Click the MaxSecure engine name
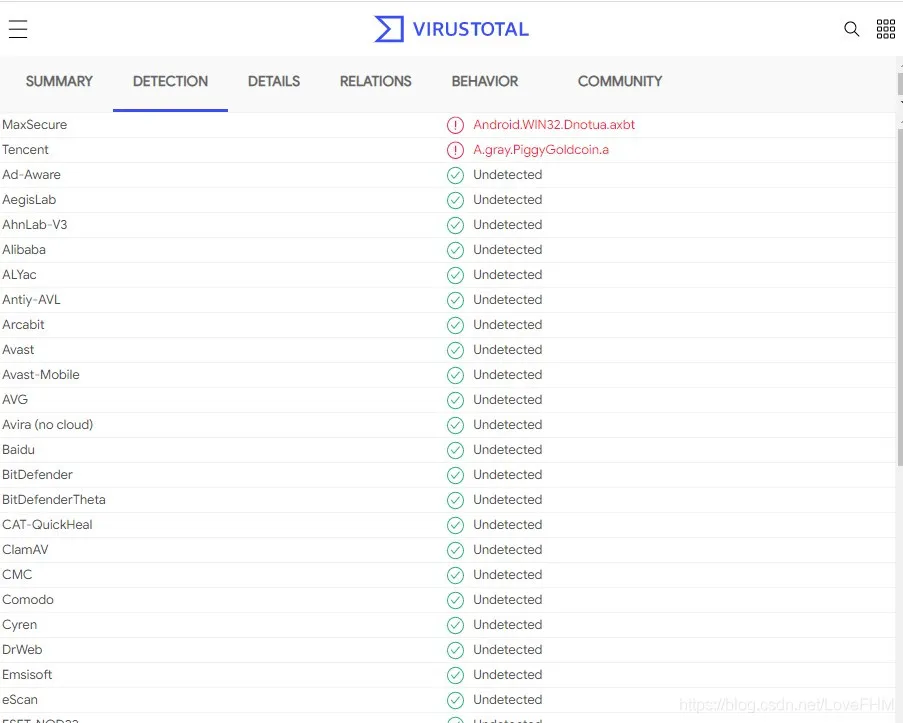Screen dimensions: 903x723 pyautogui.click(x=35, y=124)
